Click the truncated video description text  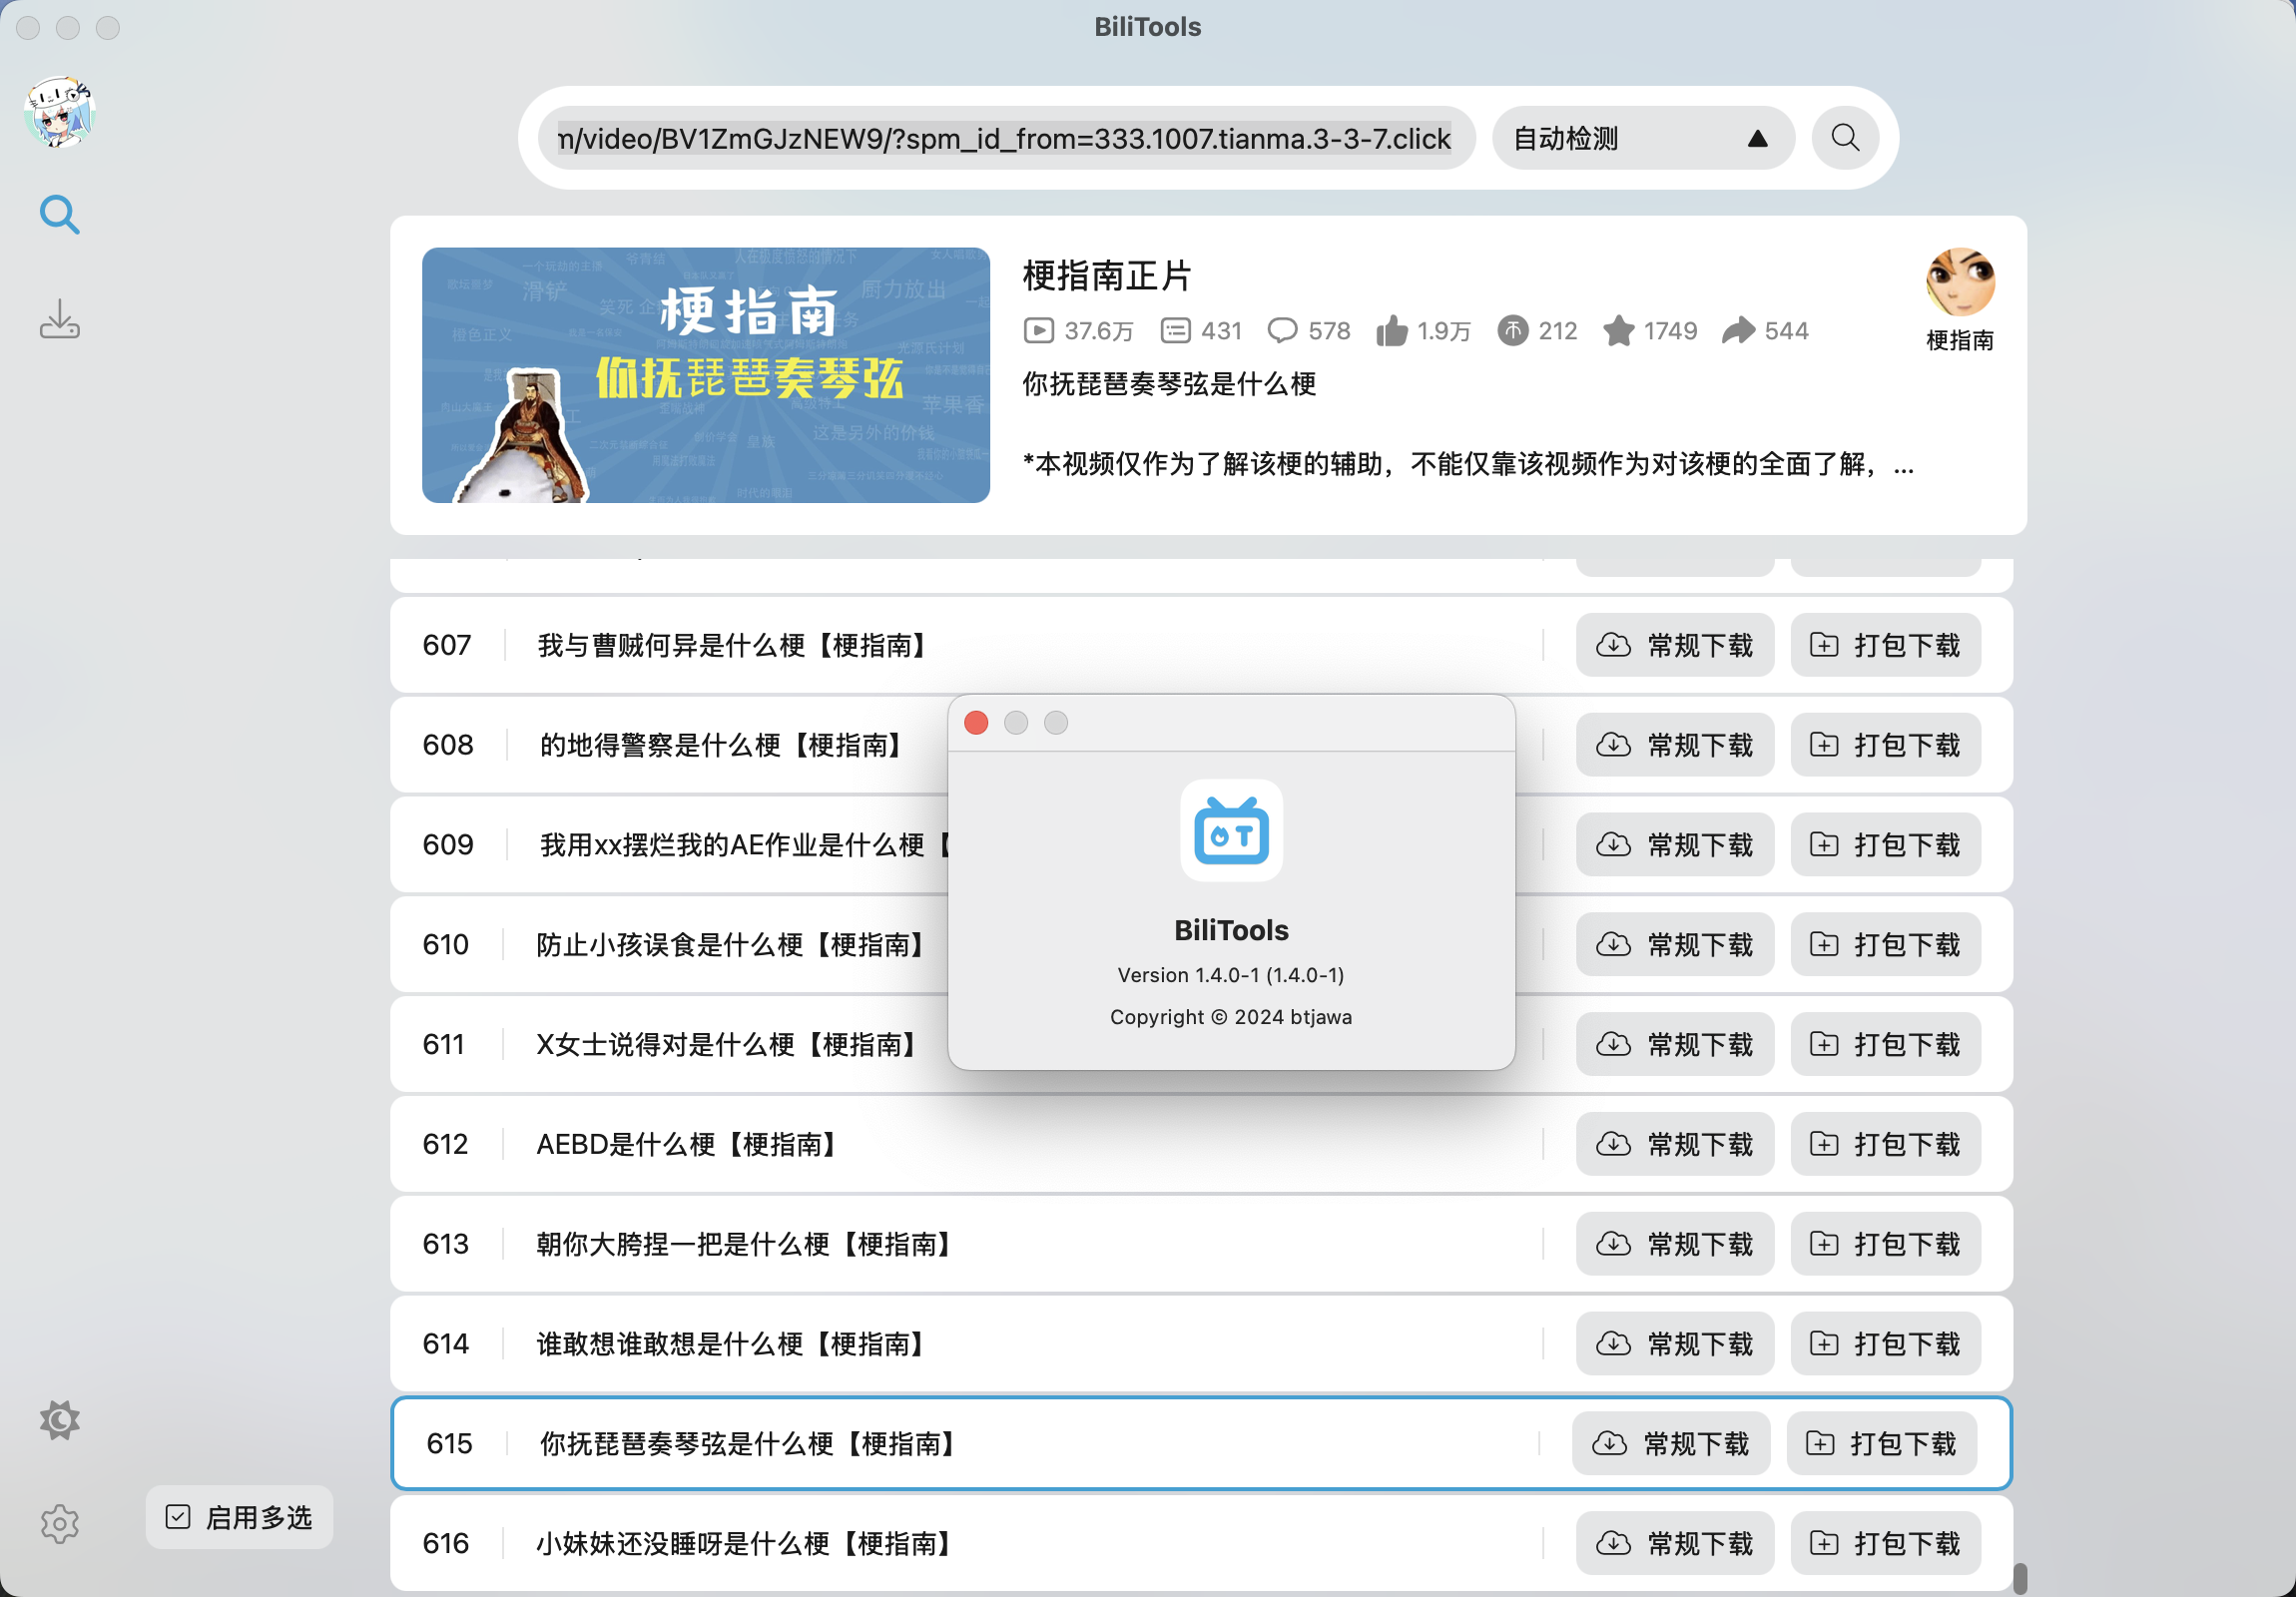(x=1468, y=464)
